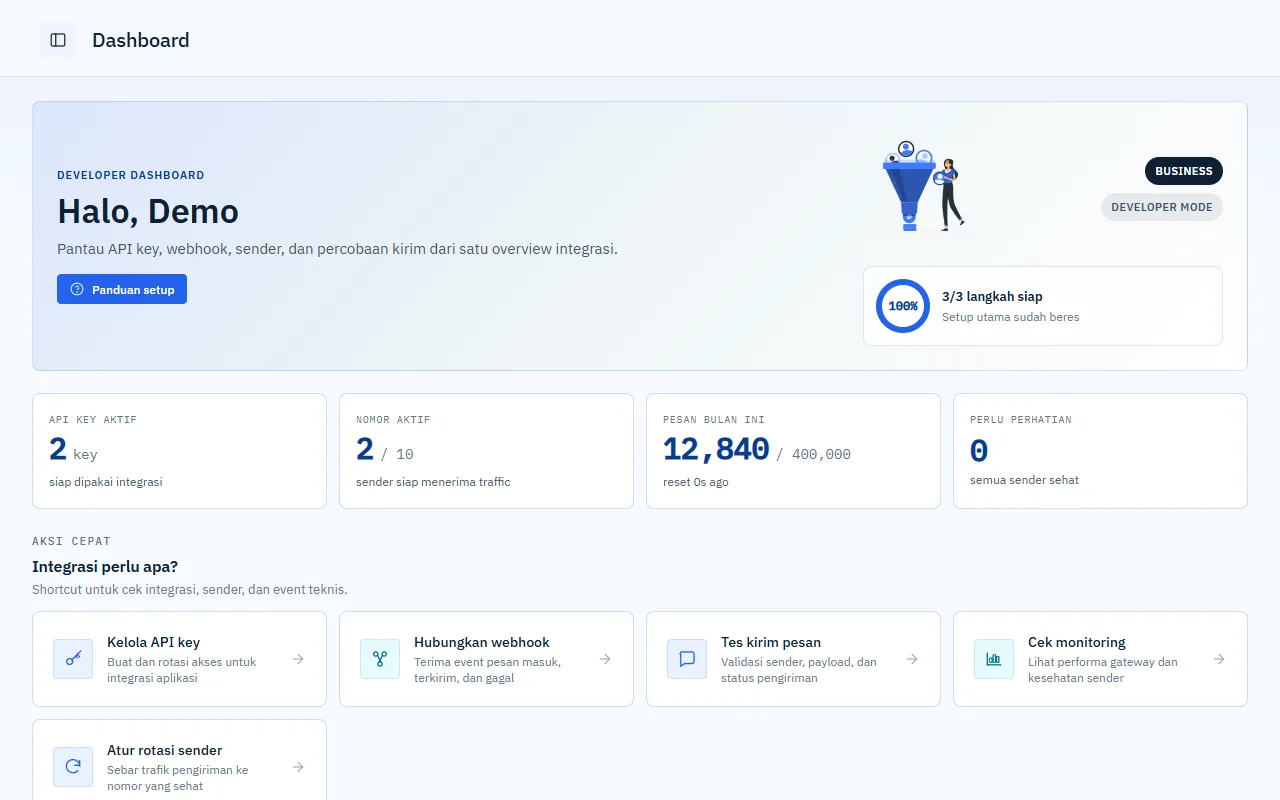Click the webhook branch icon
The image size is (1280, 800).
pyautogui.click(x=380, y=659)
